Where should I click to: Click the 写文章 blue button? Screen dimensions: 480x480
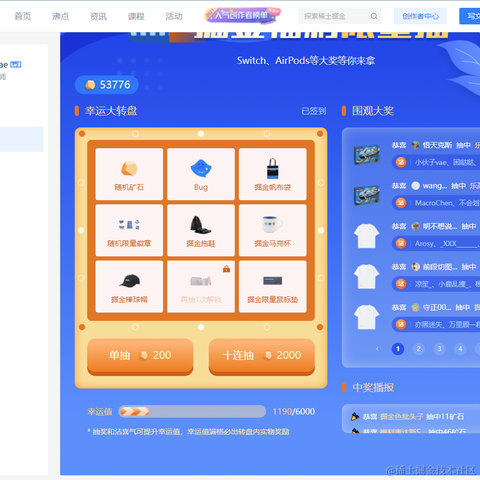470,16
